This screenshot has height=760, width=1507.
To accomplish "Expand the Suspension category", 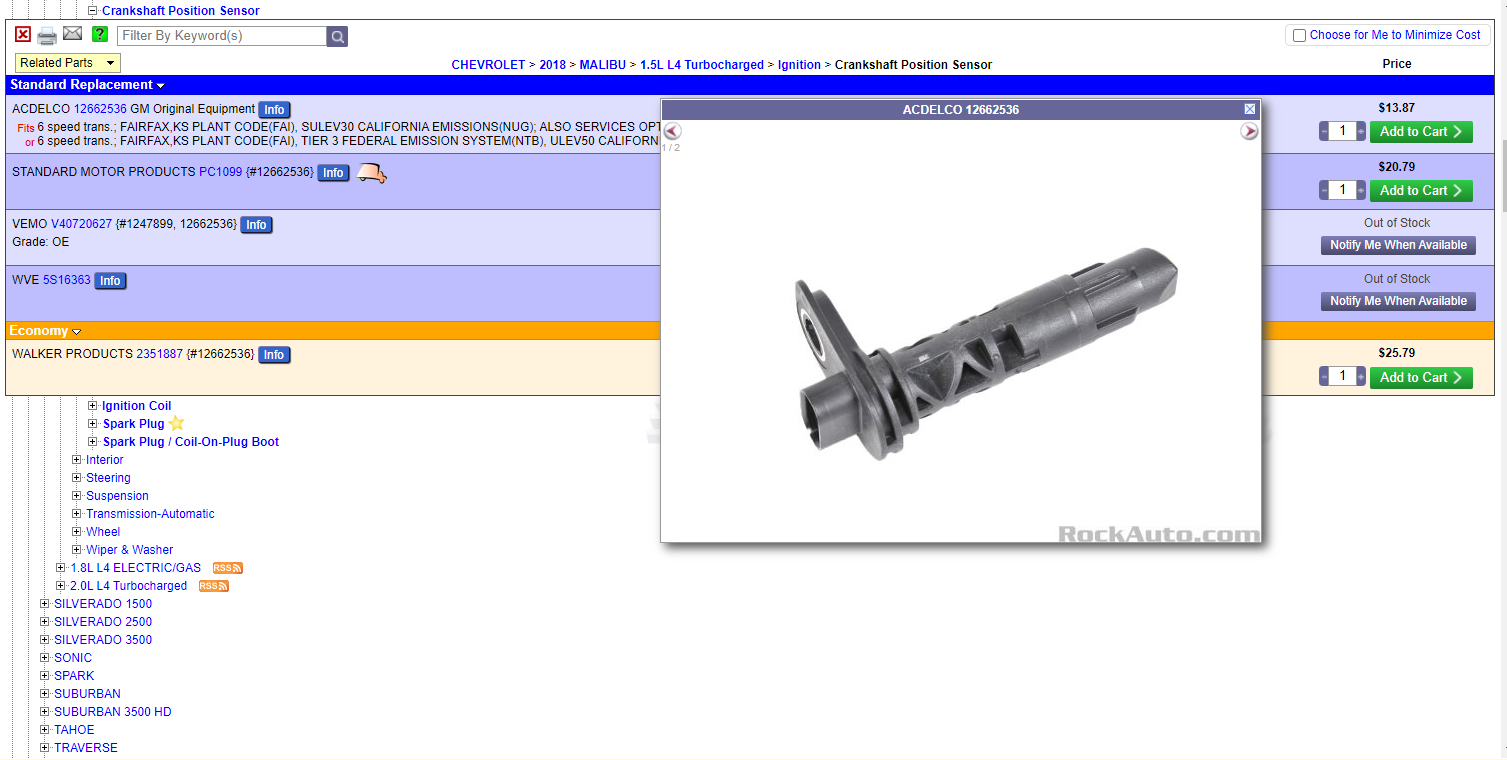I will (x=77, y=496).
